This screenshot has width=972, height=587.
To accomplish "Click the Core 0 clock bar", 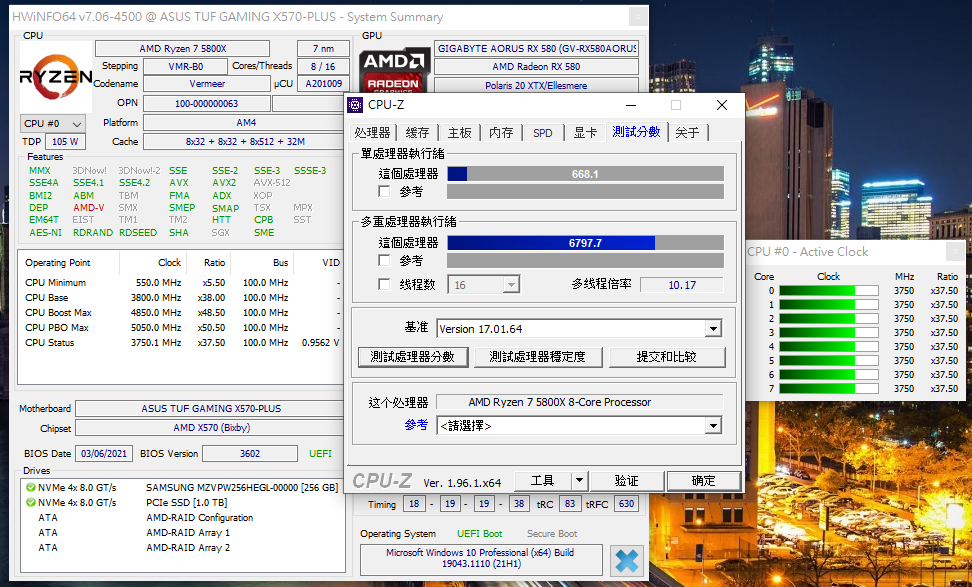I will (x=829, y=291).
